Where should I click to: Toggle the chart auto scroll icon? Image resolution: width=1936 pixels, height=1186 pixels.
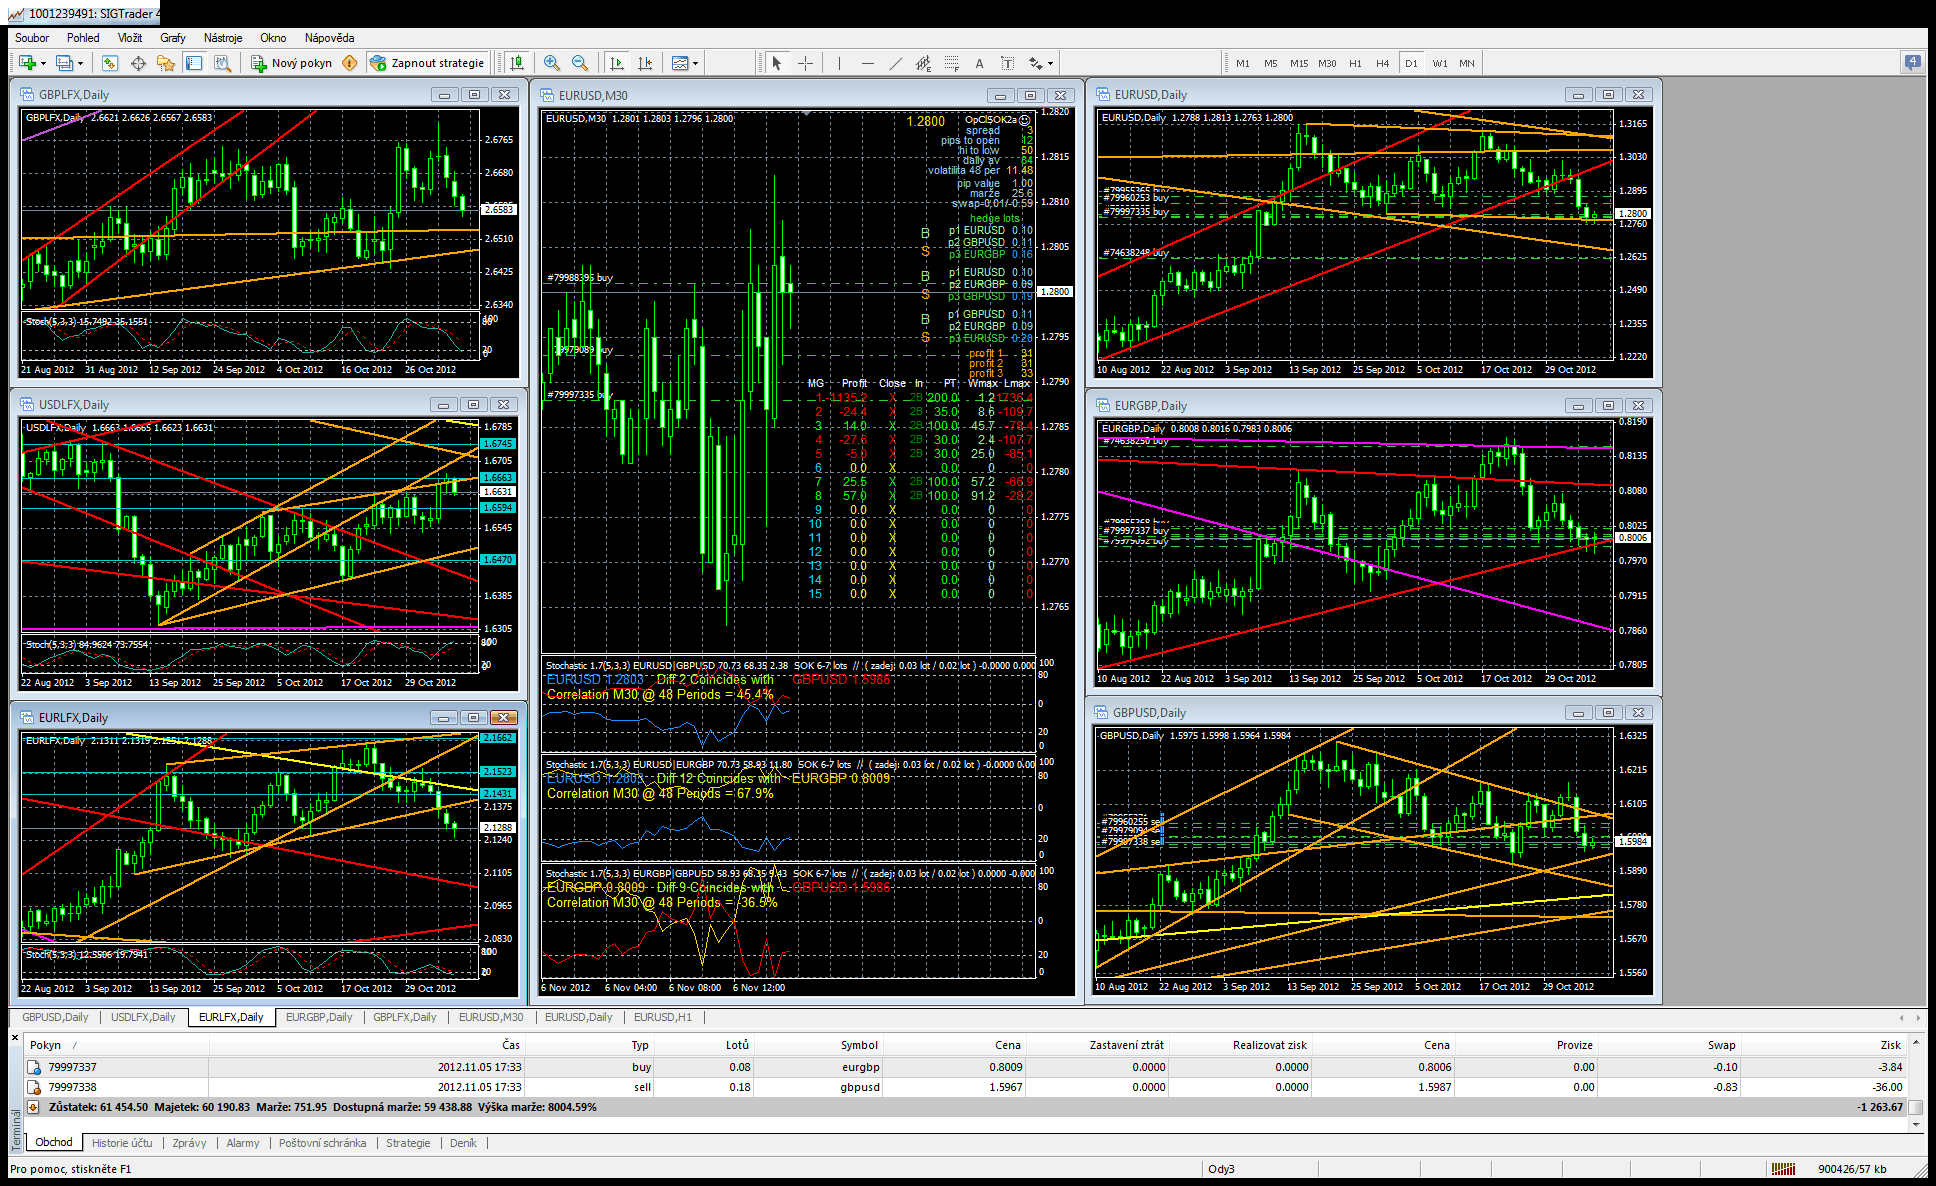(x=617, y=63)
